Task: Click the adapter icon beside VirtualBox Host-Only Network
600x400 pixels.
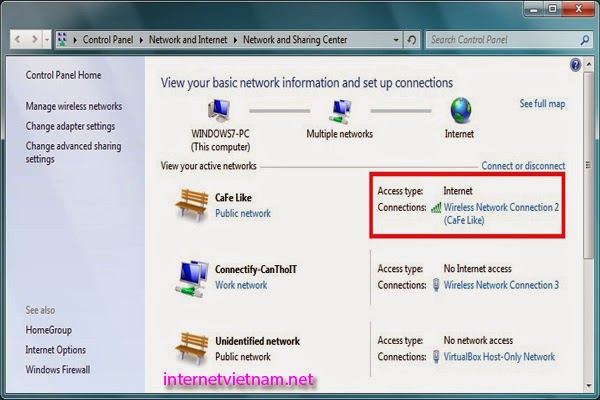Action: pyautogui.click(x=436, y=356)
